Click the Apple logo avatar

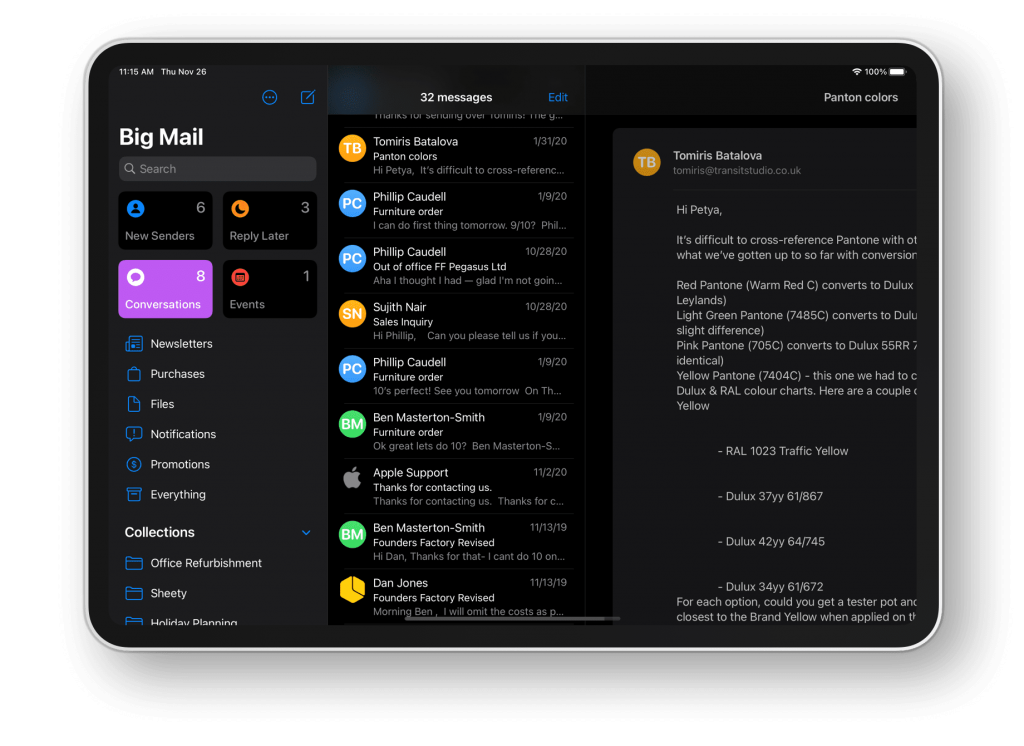coord(352,479)
